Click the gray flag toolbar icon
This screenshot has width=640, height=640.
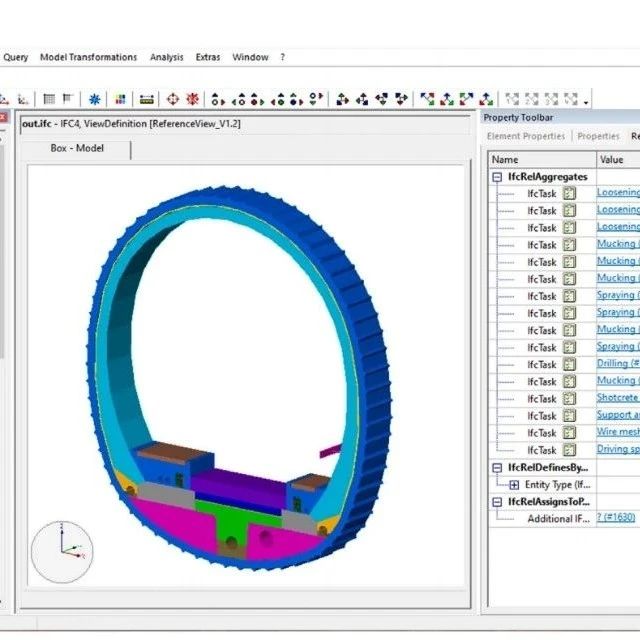(68, 99)
